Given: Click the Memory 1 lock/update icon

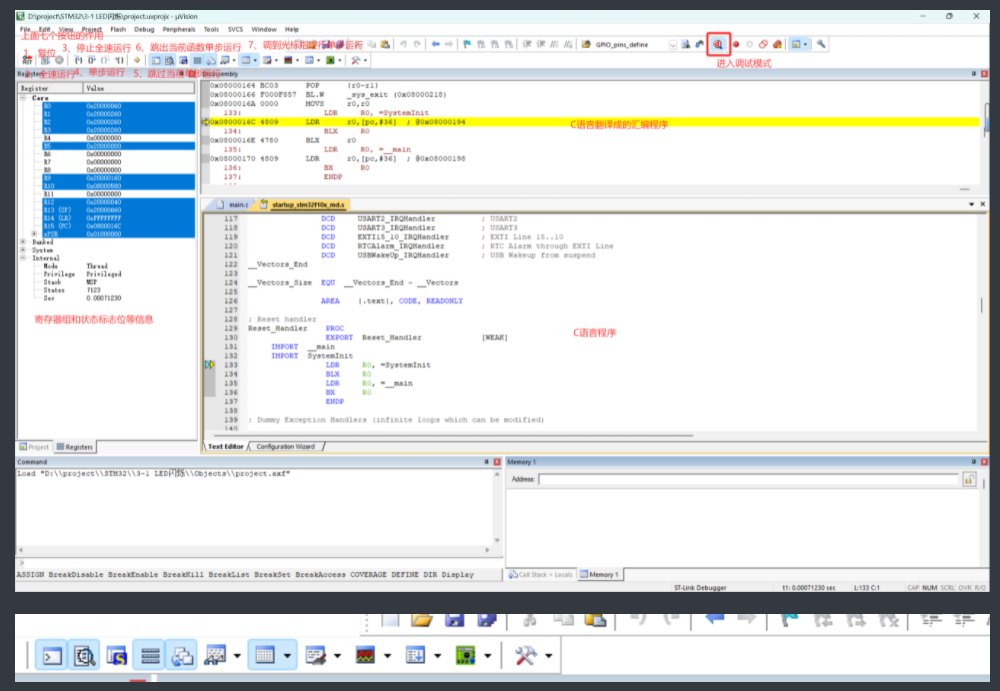Looking at the screenshot, I should [969, 479].
